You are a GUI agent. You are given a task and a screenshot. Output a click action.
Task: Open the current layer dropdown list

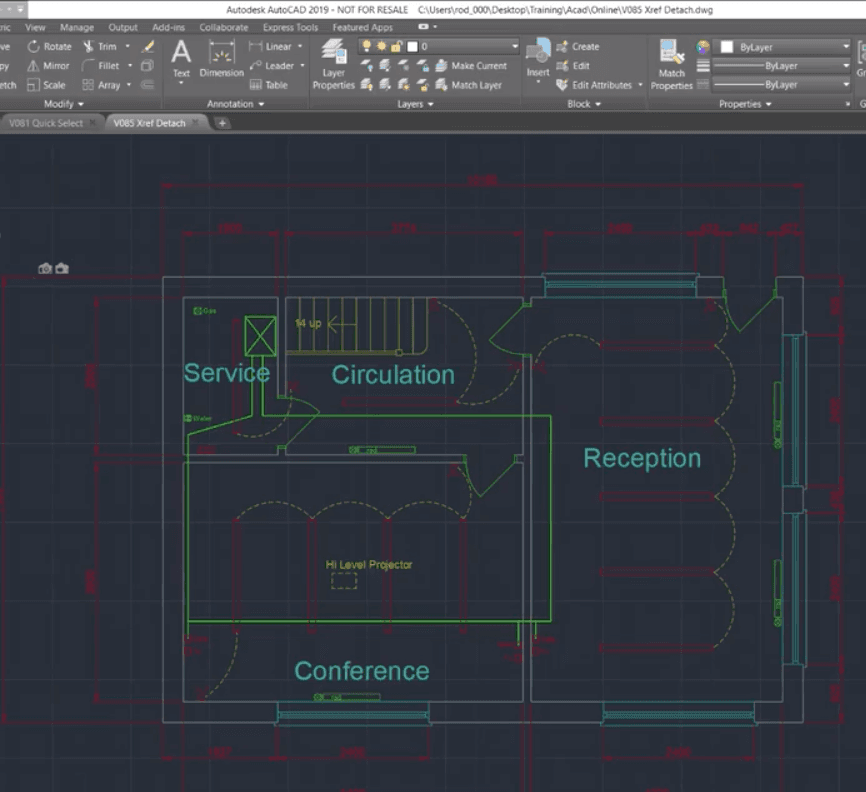tap(514, 46)
